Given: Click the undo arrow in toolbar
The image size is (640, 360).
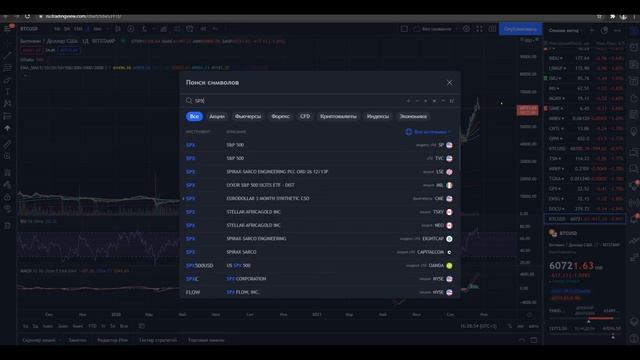Looking at the screenshot, I should tap(215, 29).
